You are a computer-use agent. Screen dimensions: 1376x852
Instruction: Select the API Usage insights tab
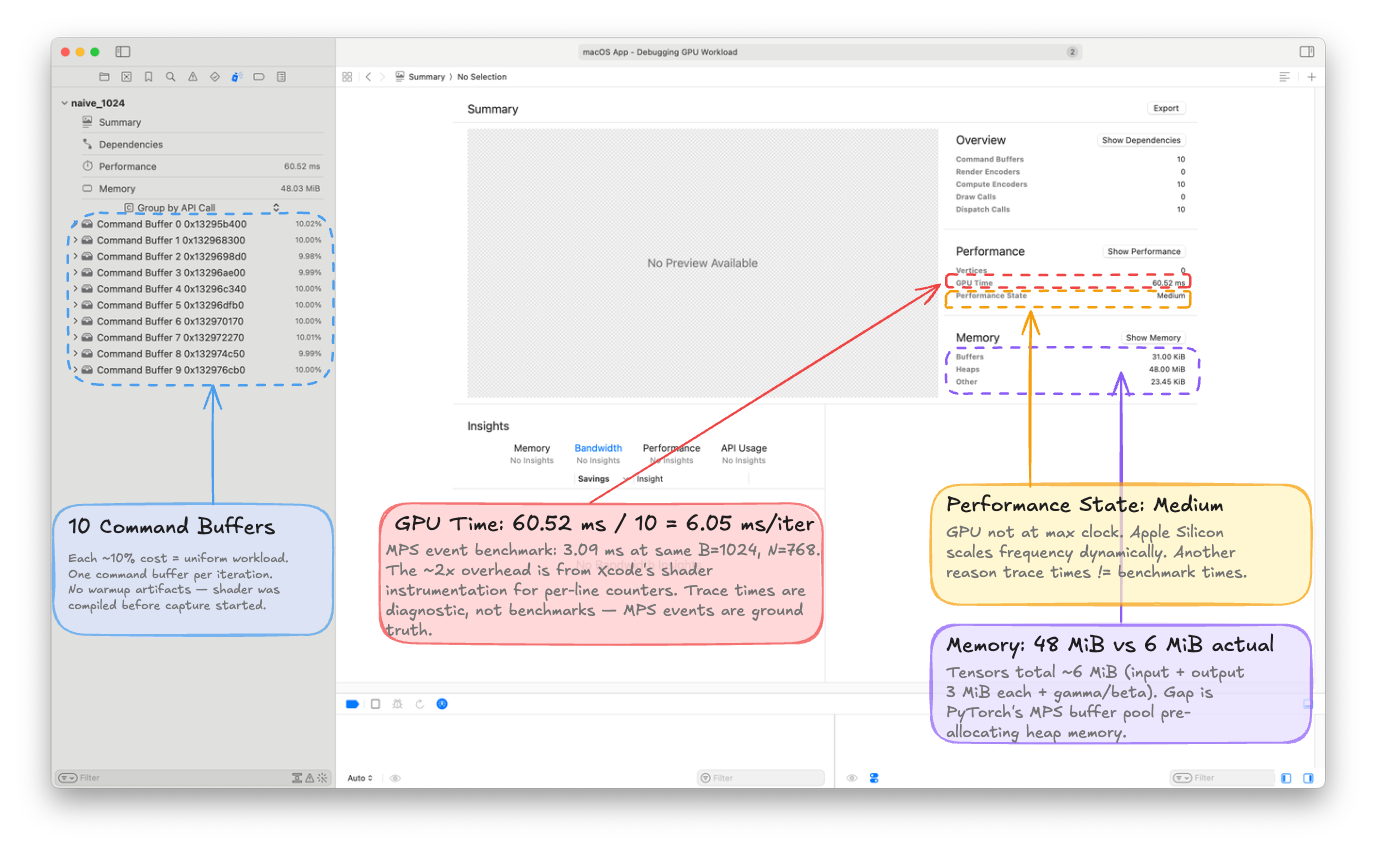pyautogui.click(x=743, y=449)
